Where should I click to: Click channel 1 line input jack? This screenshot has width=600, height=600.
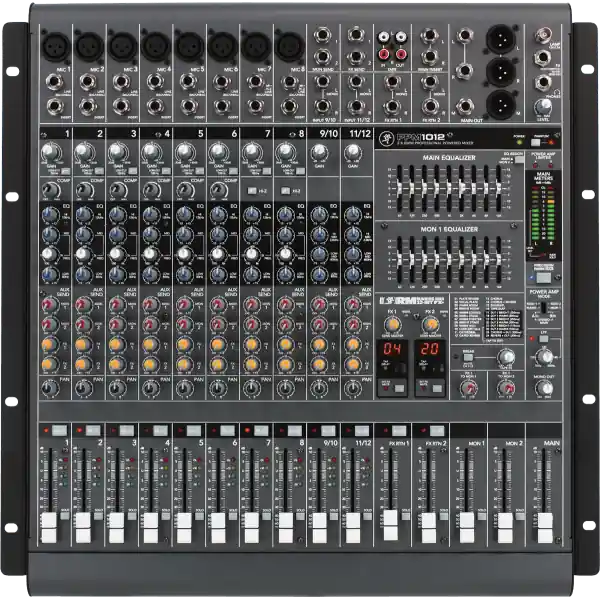coord(55,82)
